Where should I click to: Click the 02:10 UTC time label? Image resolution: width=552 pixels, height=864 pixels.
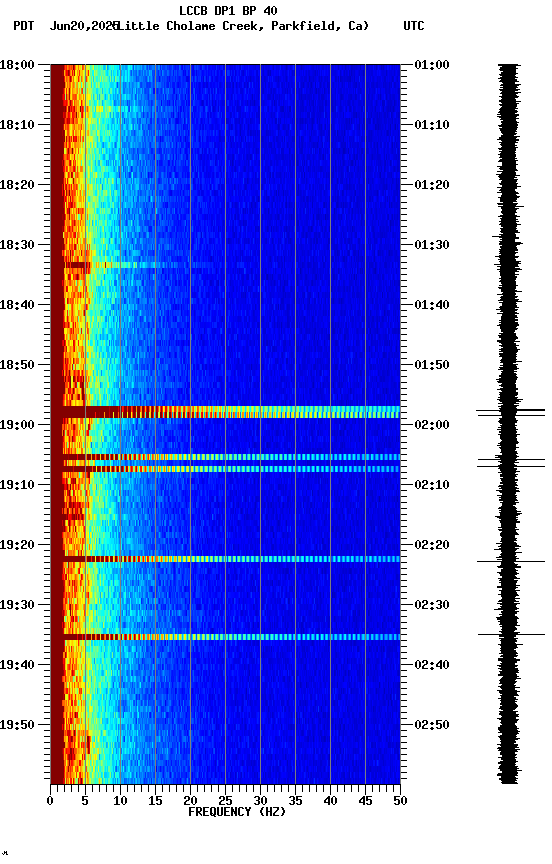432,485
